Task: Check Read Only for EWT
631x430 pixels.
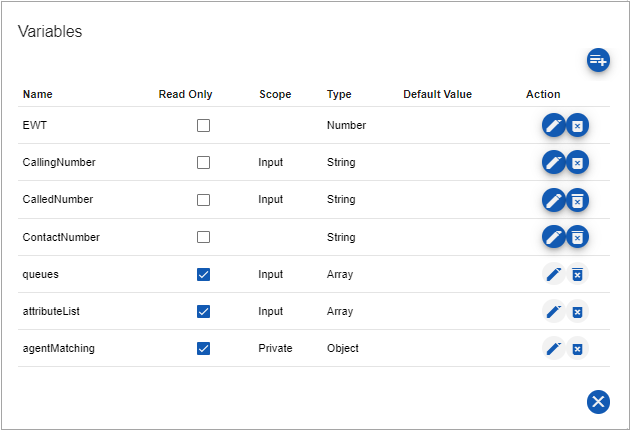Action: [203, 126]
